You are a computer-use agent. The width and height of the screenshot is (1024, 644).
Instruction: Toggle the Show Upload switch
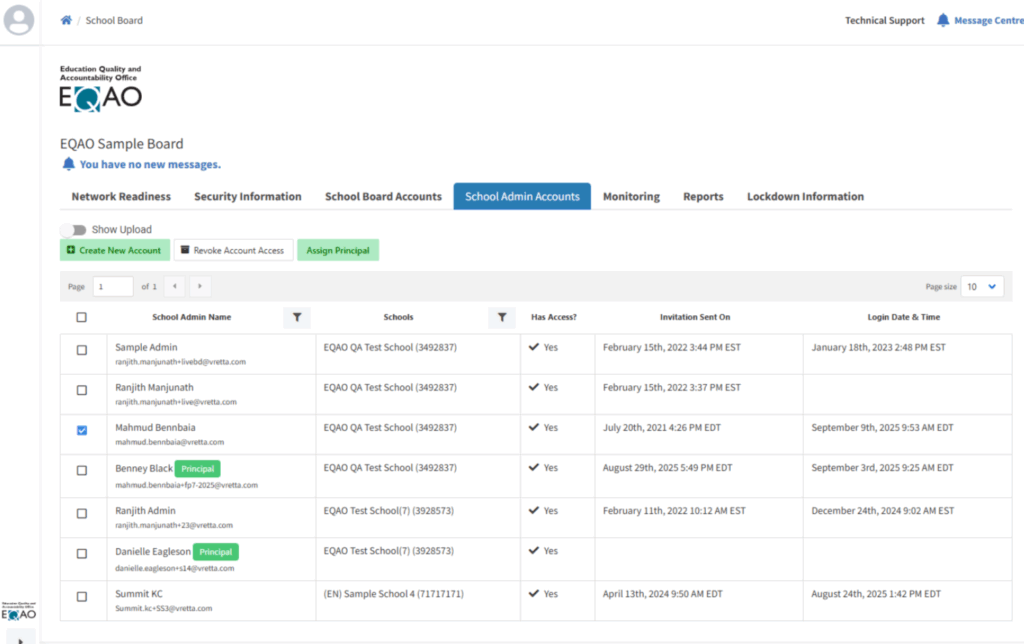tap(74, 230)
